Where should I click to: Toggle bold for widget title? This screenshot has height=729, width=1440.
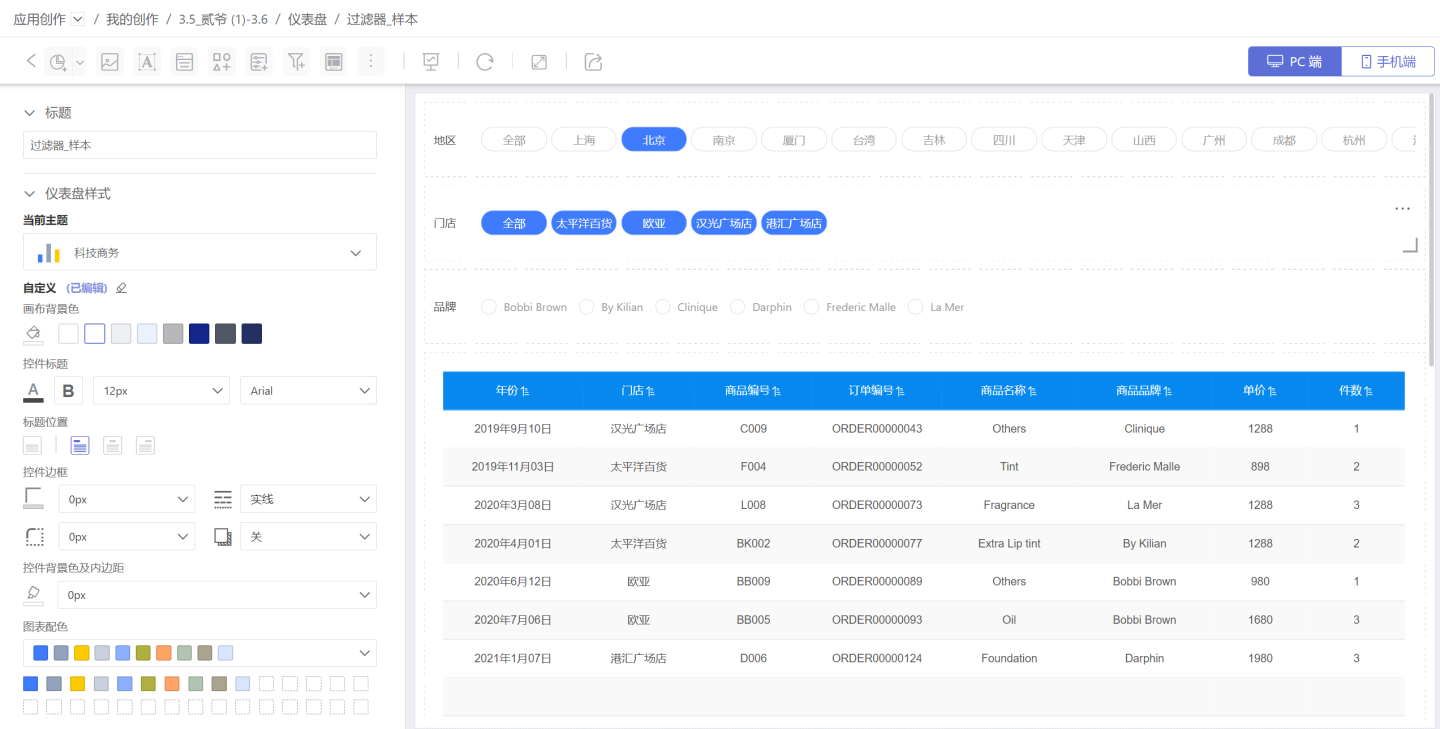coord(69,391)
